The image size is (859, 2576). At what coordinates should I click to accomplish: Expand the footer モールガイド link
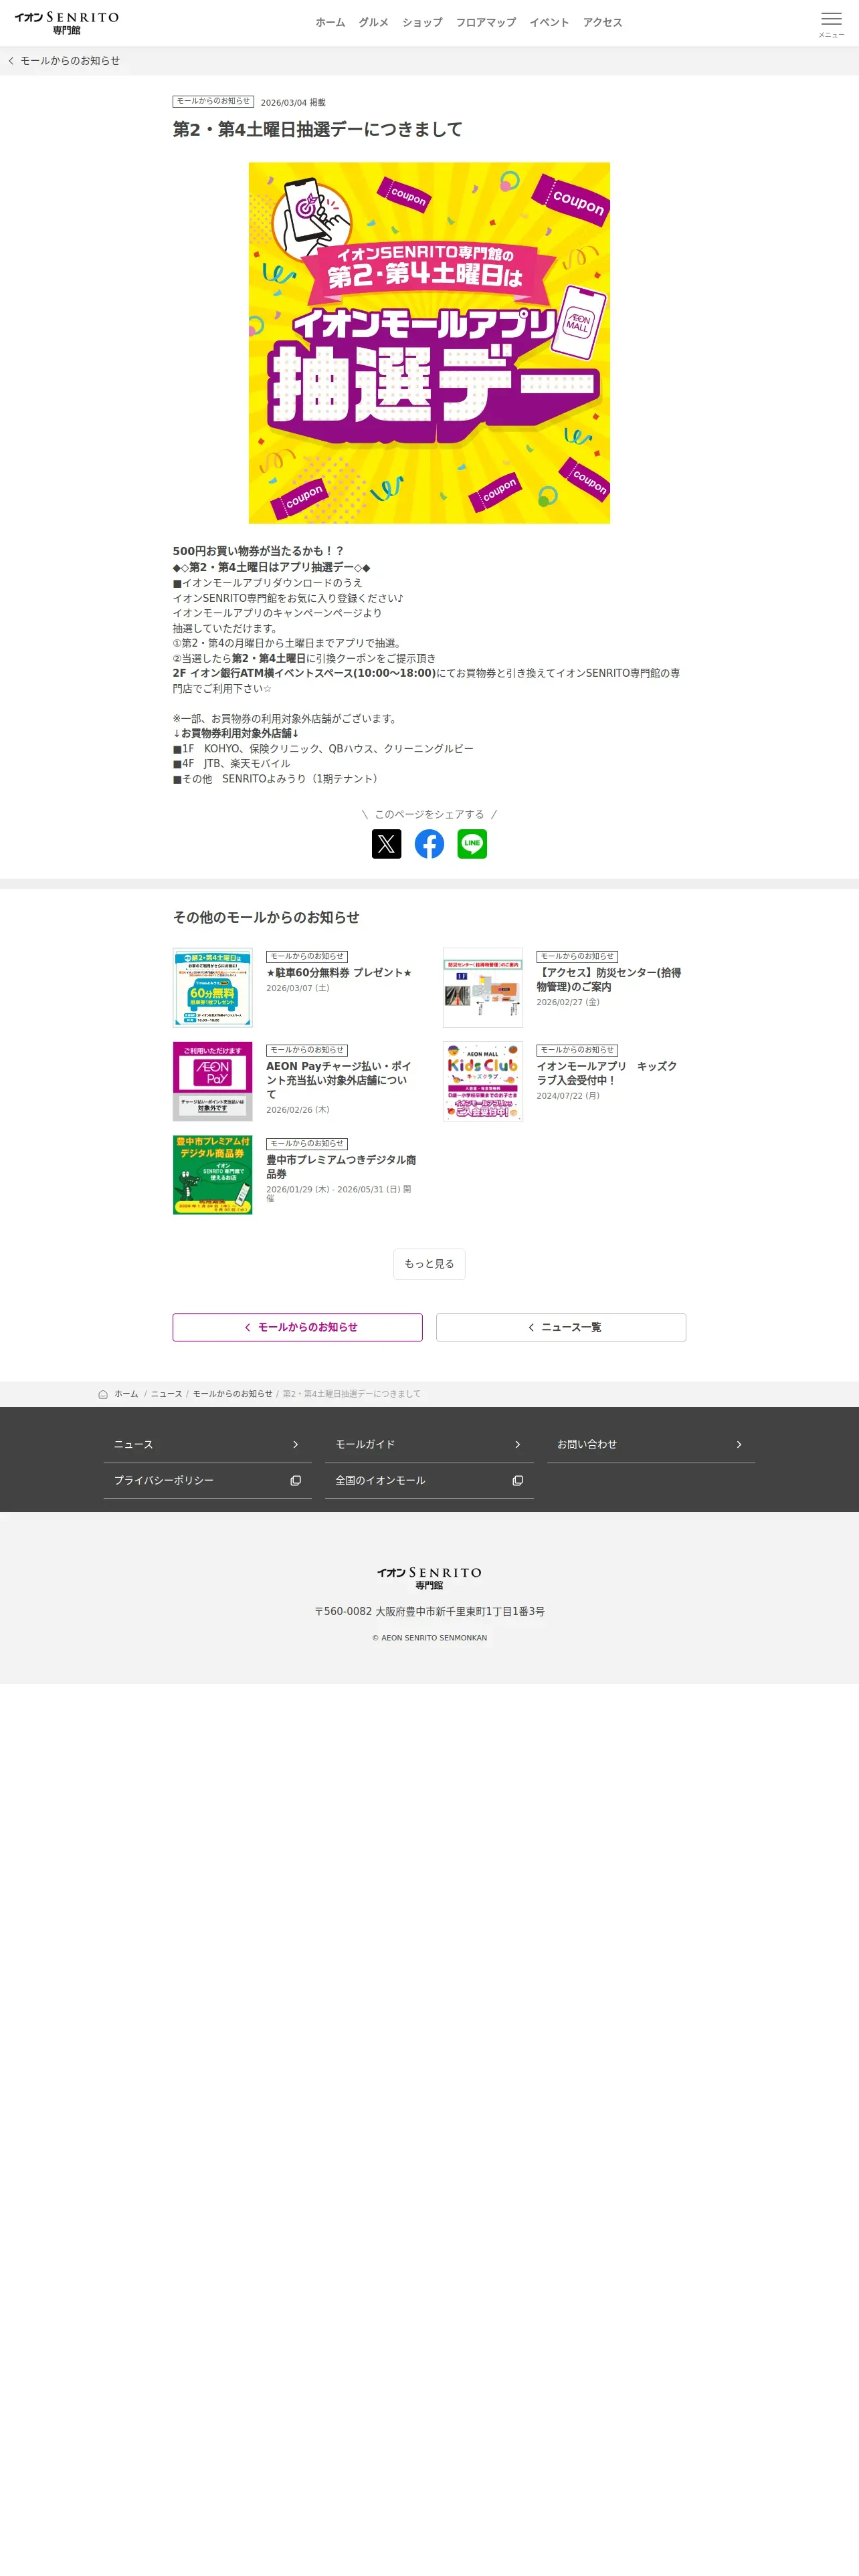[x=429, y=1445]
